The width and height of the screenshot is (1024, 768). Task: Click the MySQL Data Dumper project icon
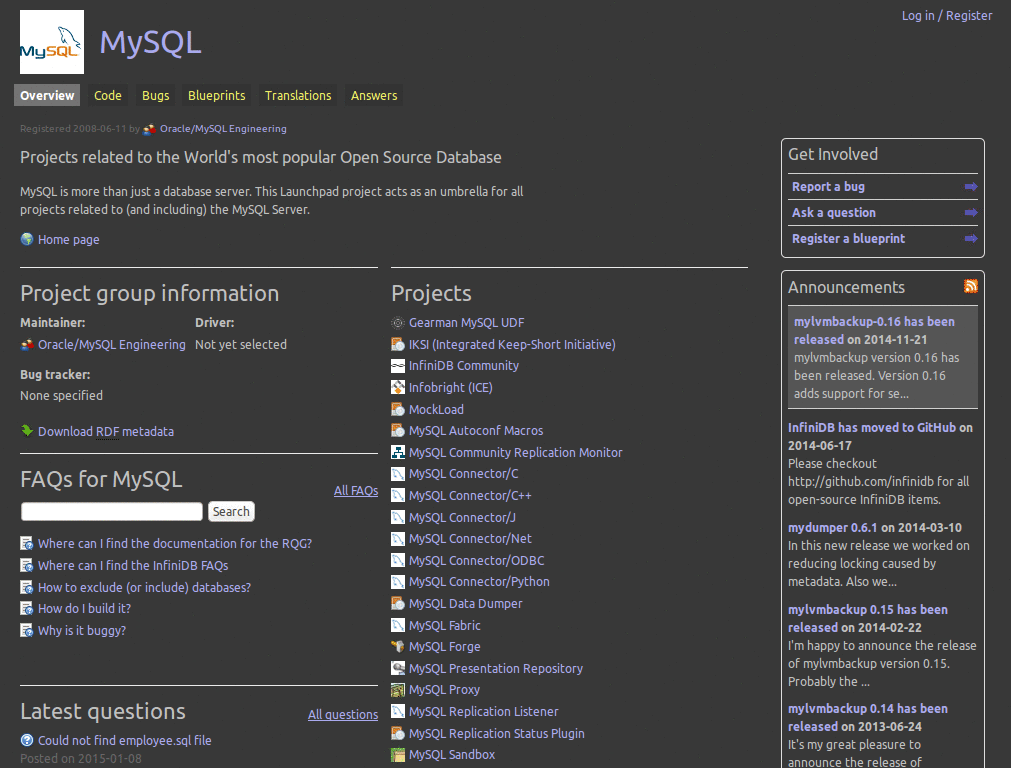(x=398, y=603)
